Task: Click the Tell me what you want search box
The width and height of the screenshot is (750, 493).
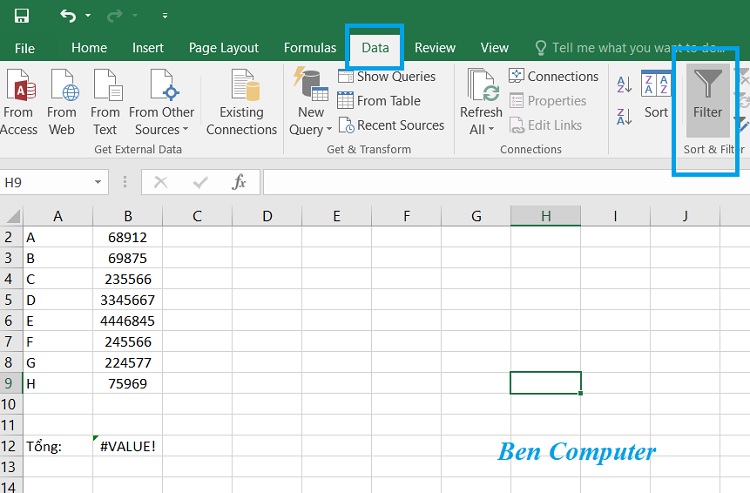Action: tap(629, 48)
